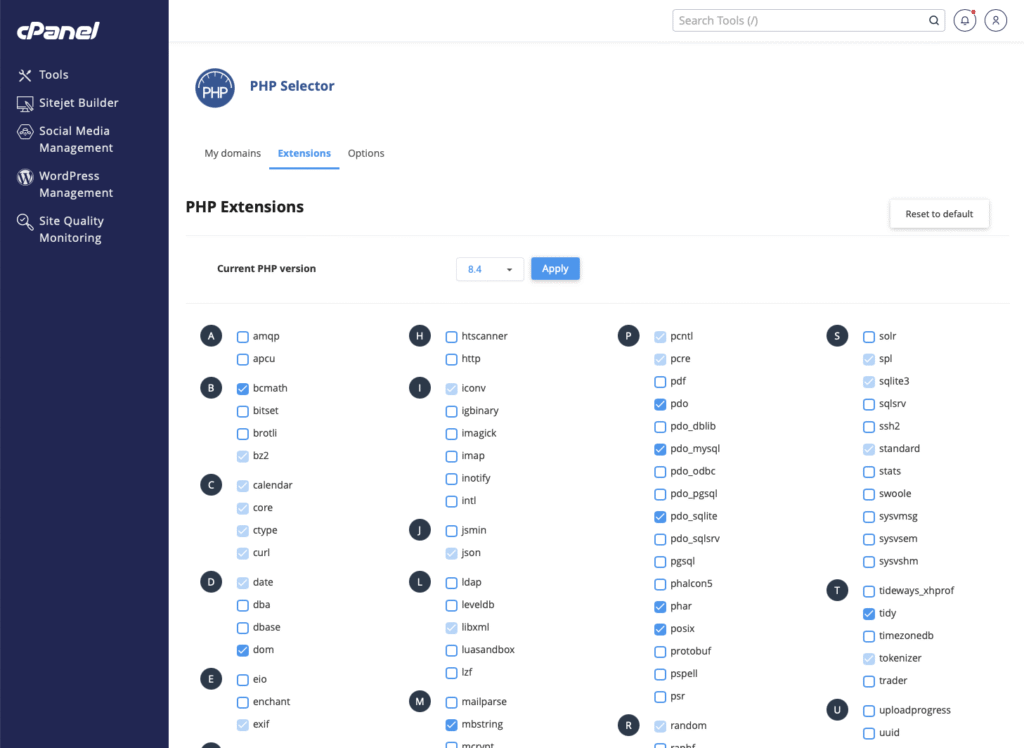The width and height of the screenshot is (1024, 748).
Task: Open the Options tab
Action: point(366,154)
